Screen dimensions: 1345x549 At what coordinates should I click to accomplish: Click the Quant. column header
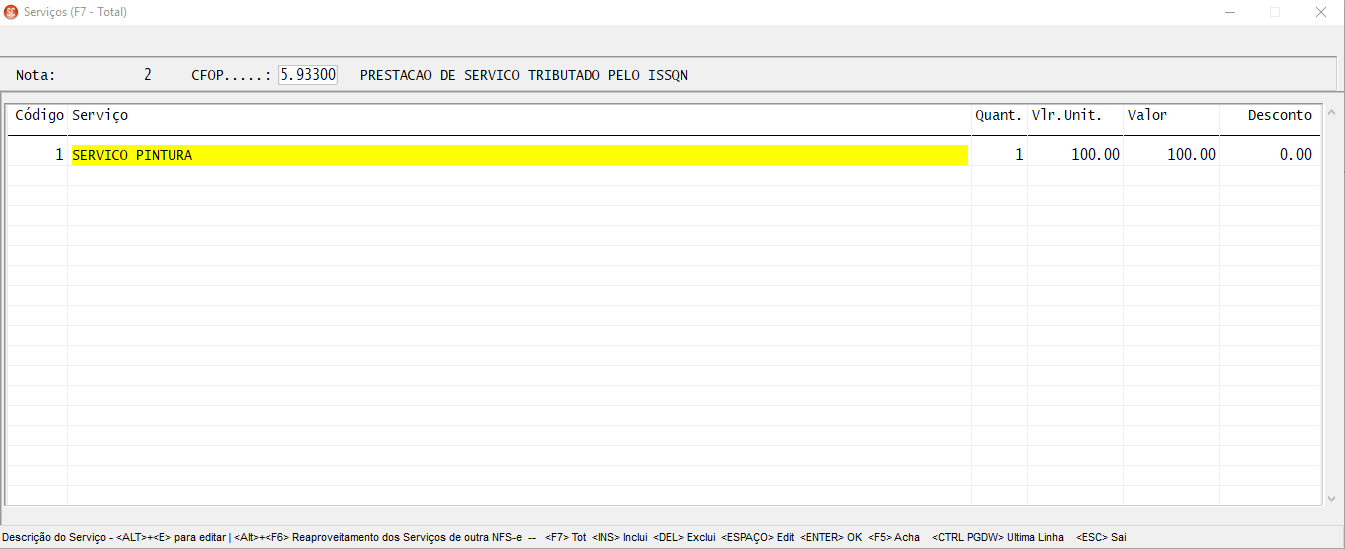click(999, 115)
